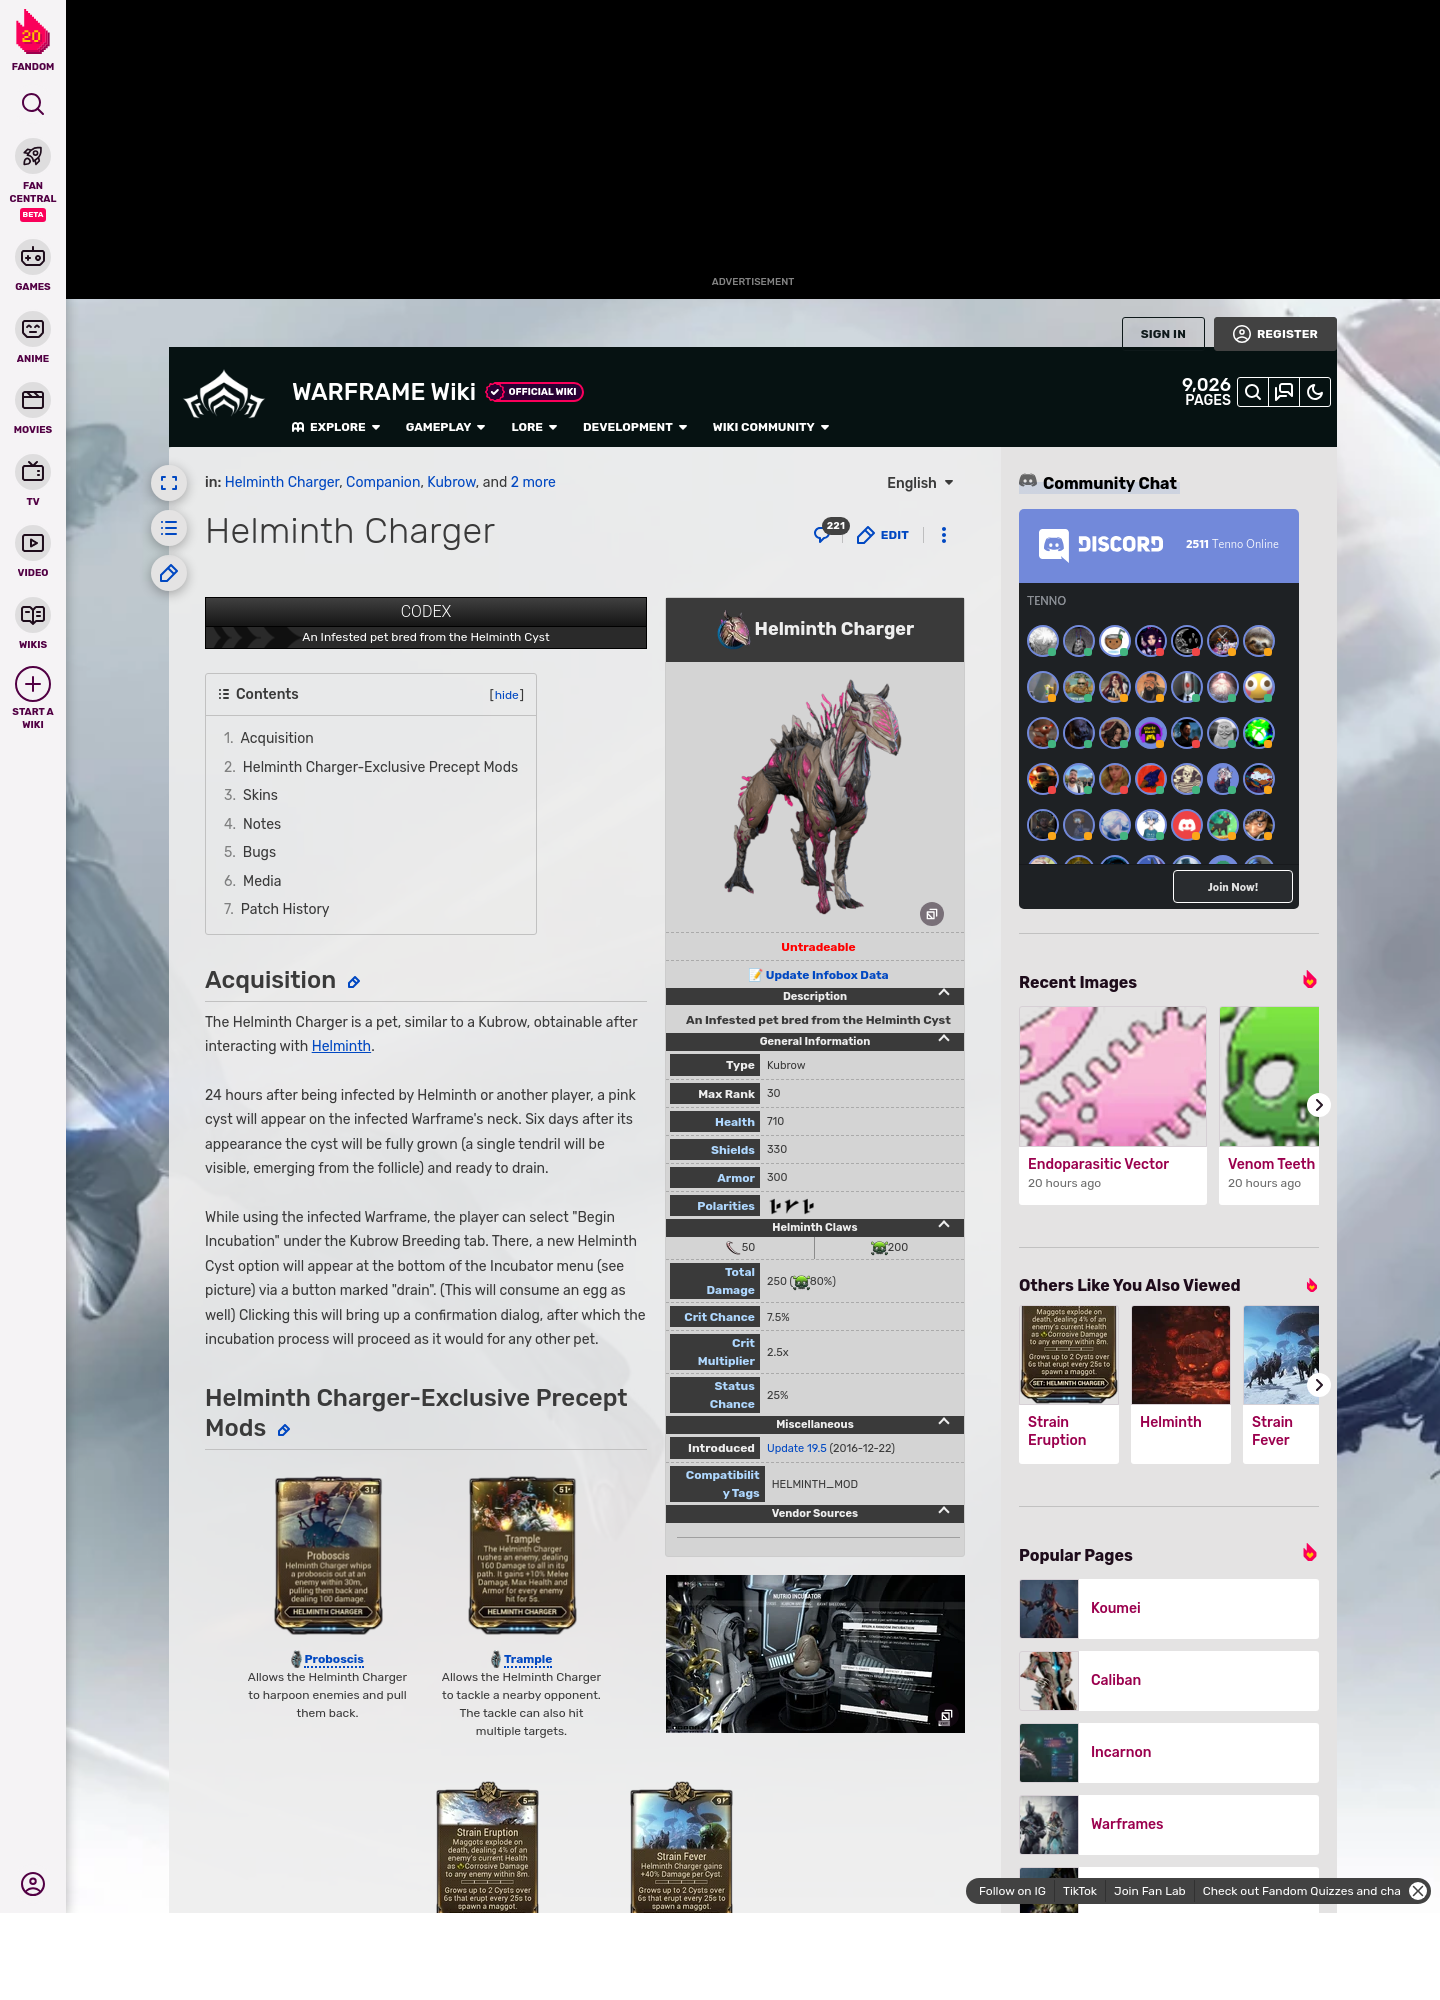1440x2000 pixels.
Task: Open the Endoparasitic Vector recent image
Action: click(1113, 1105)
